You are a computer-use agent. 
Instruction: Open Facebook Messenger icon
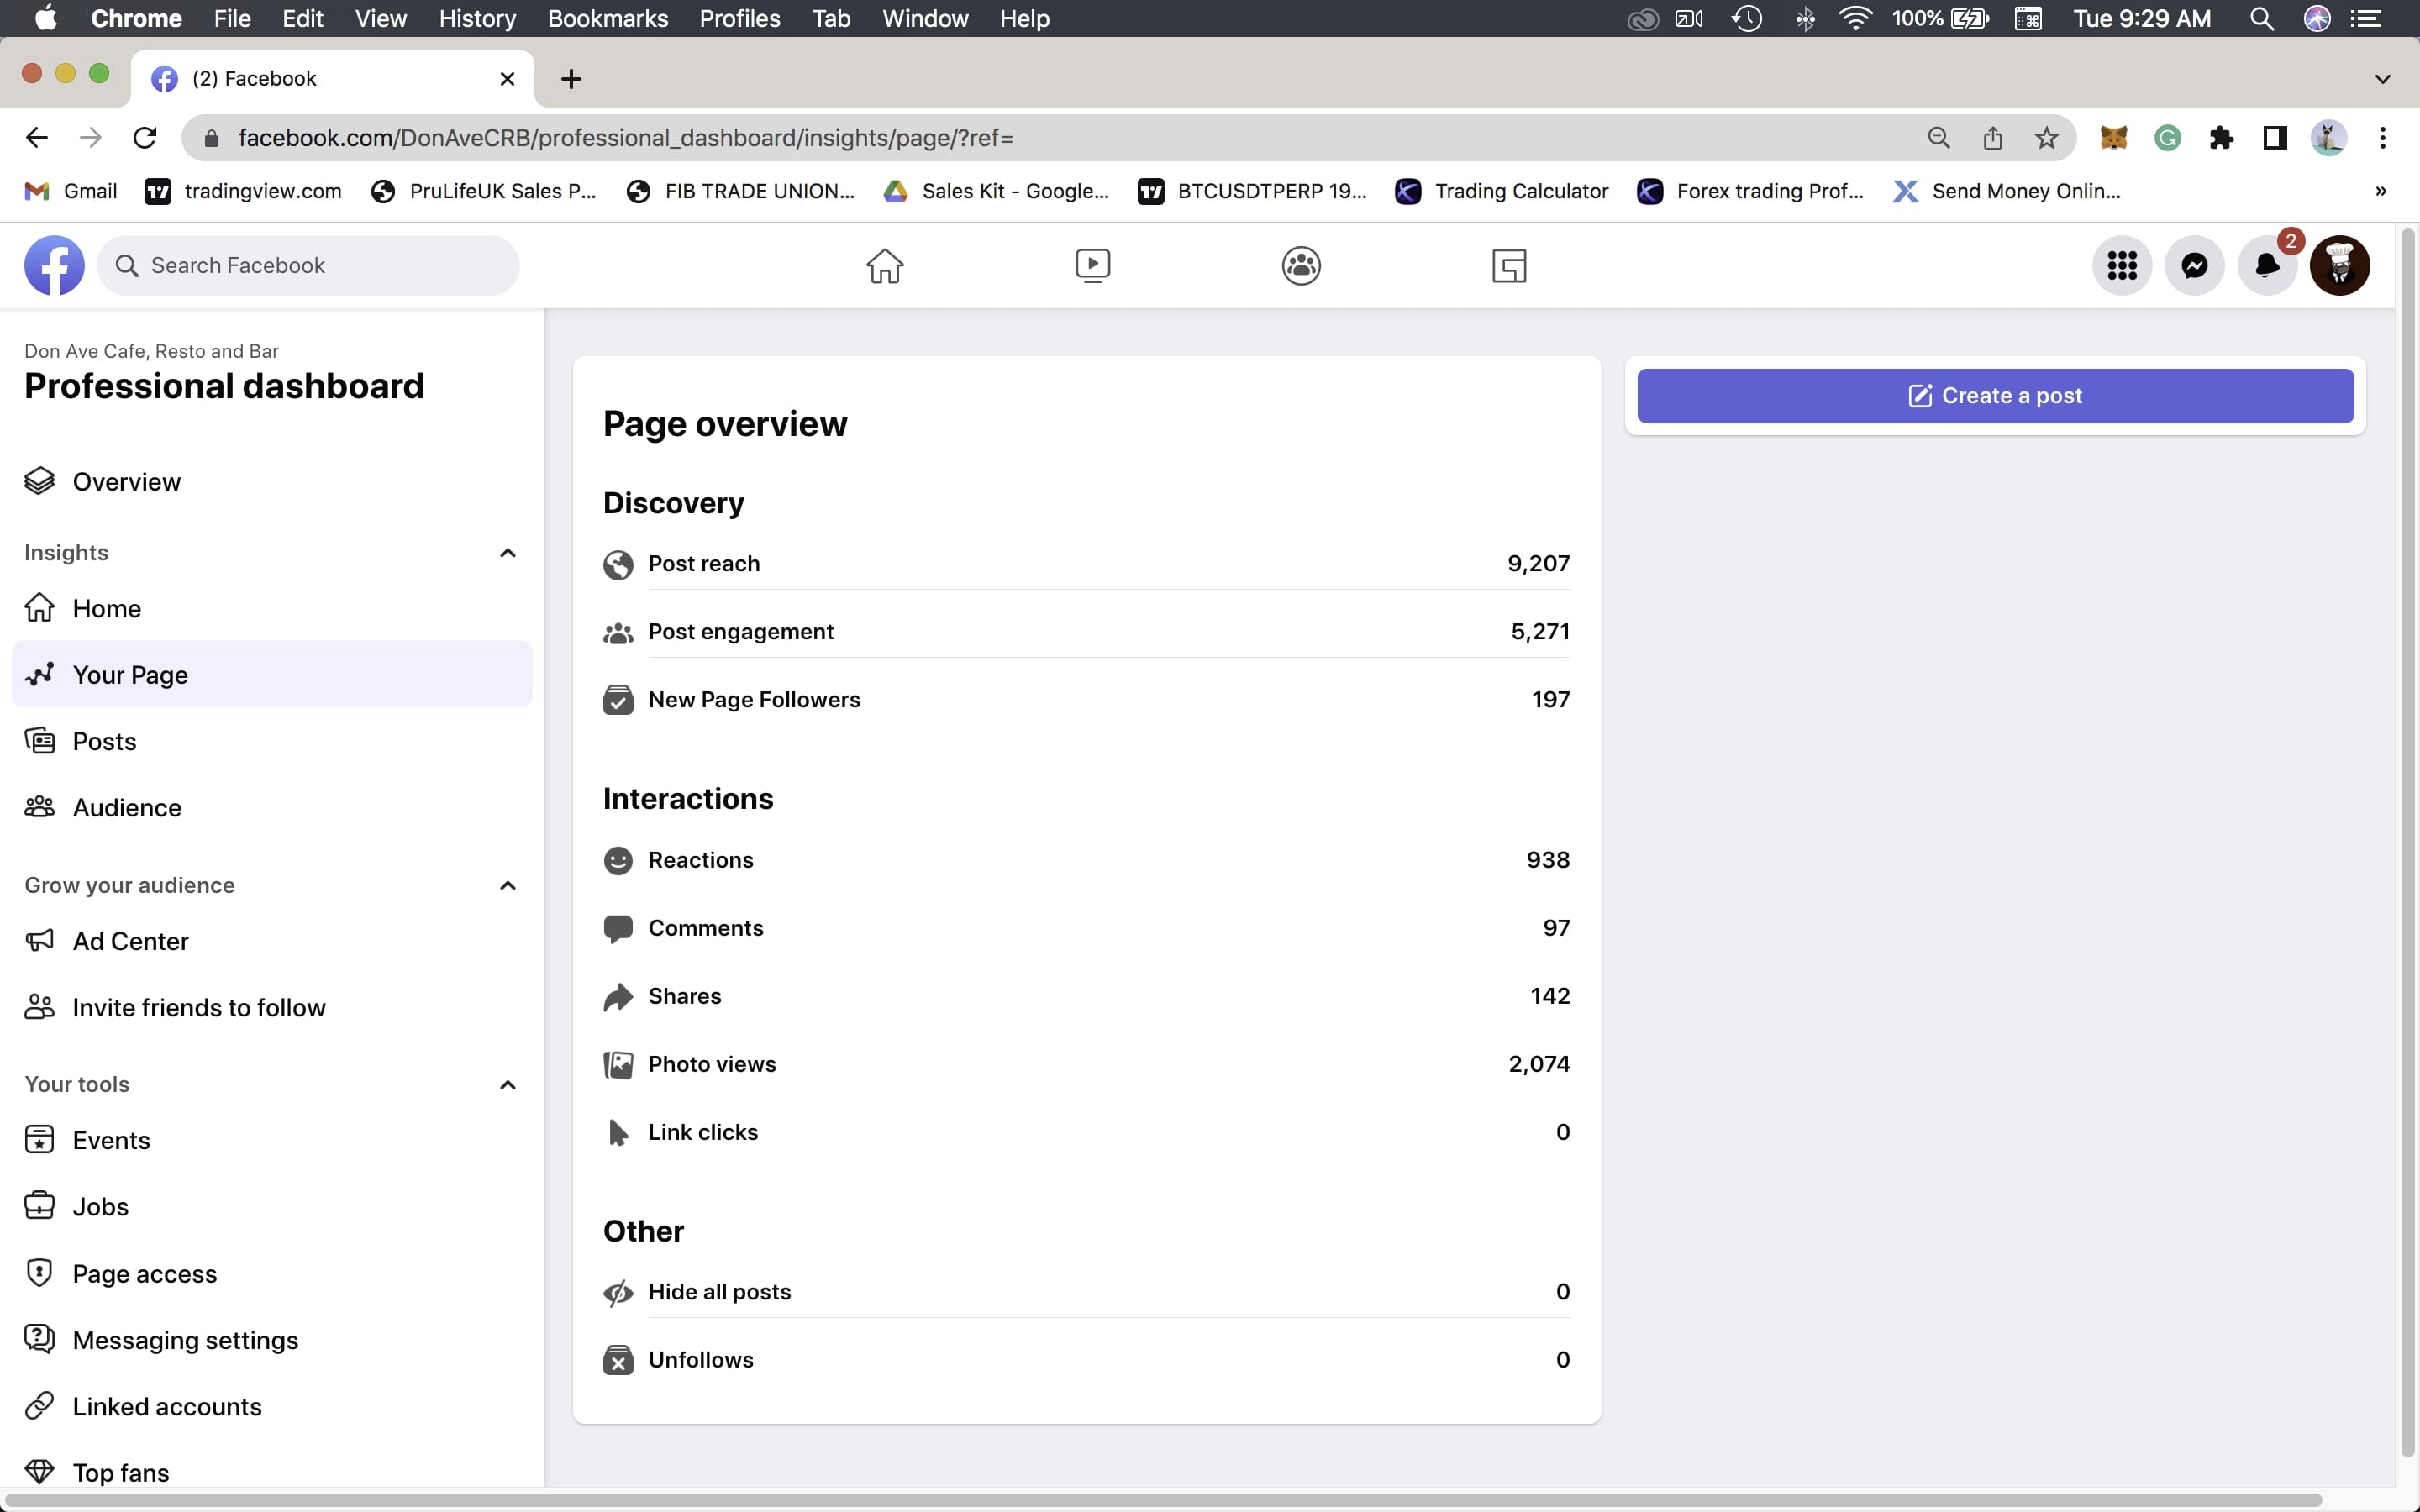[2194, 266]
